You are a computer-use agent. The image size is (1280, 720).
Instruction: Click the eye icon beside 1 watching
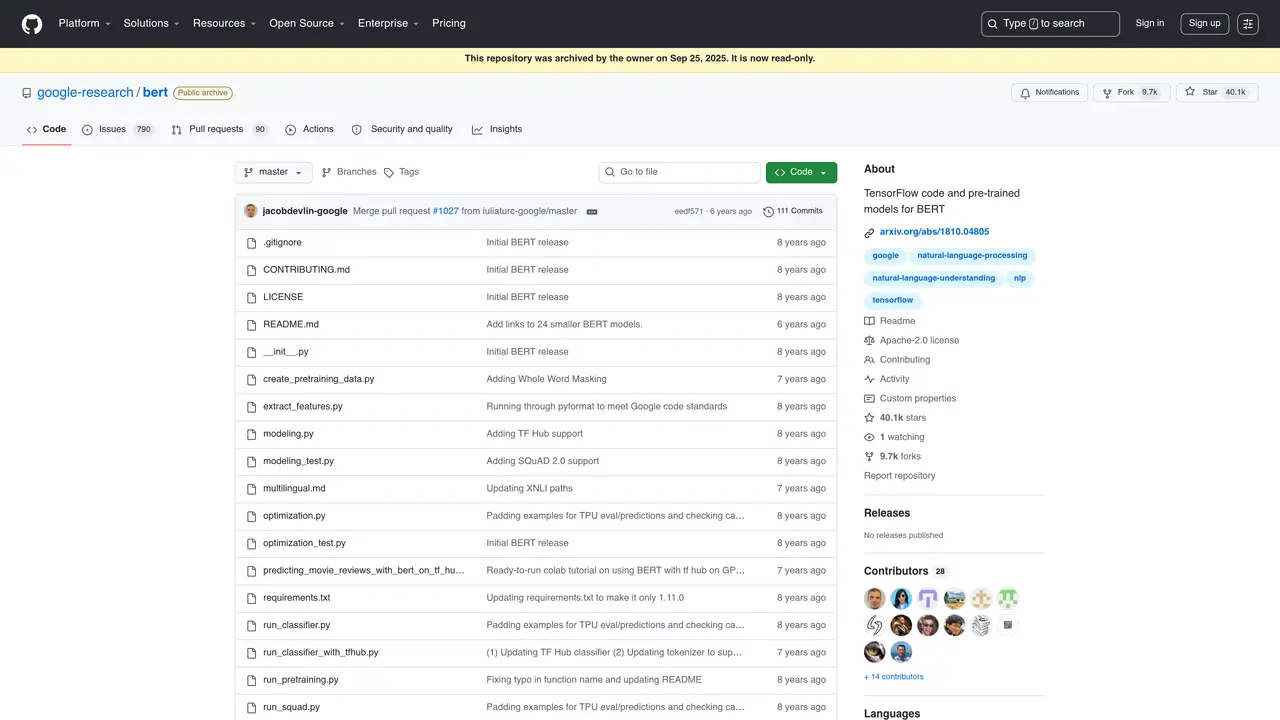pyautogui.click(x=870, y=438)
